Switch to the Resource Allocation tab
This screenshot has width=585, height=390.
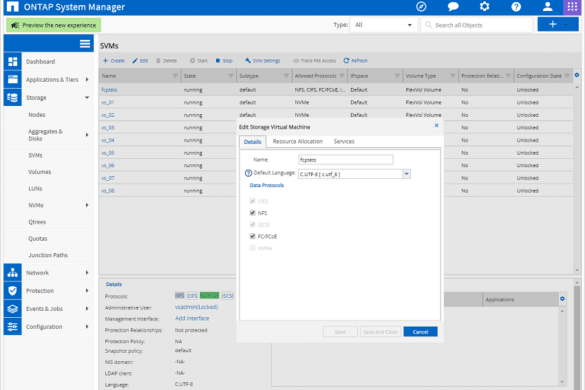coord(298,141)
